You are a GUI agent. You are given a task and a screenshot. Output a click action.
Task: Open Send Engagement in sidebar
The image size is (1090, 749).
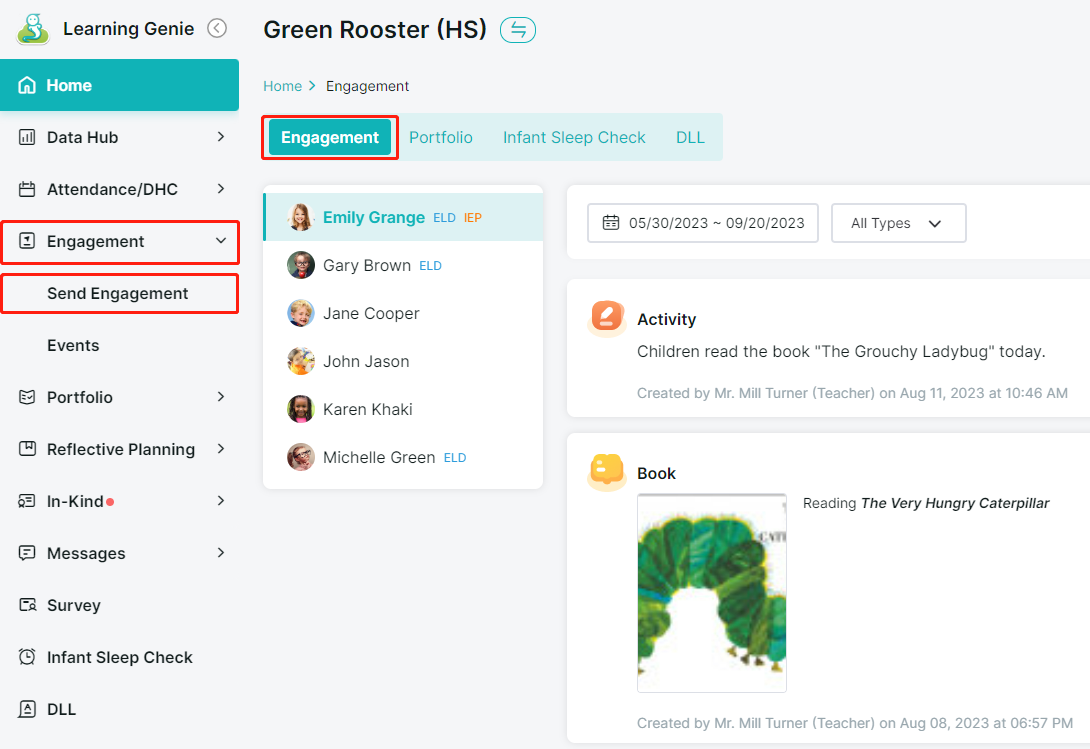click(118, 293)
